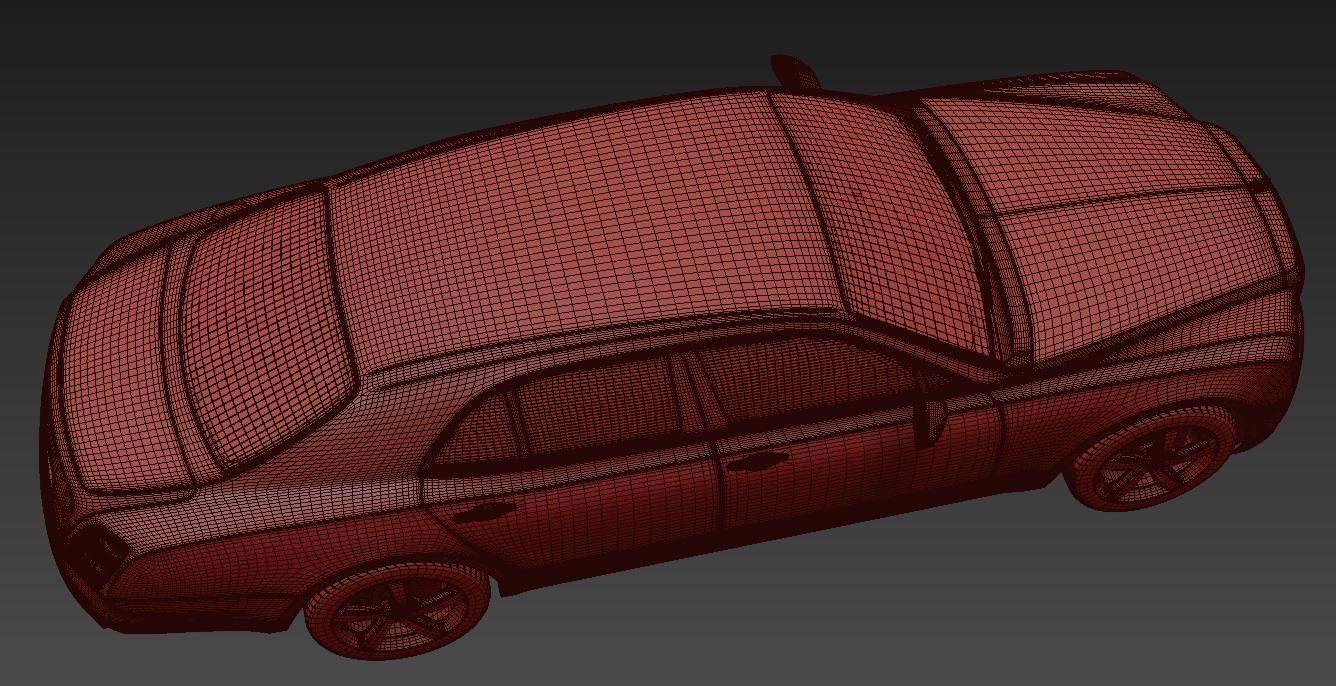Pick the taillight at the rear corner

click(x=97, y=555)
